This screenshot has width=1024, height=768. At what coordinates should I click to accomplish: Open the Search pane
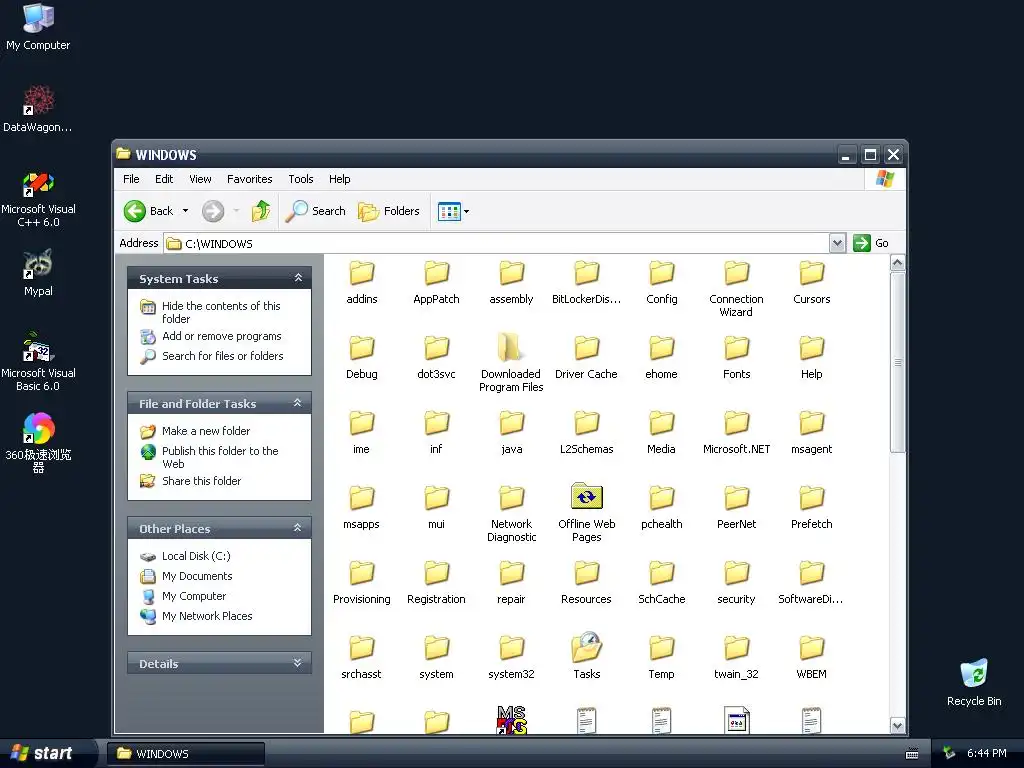click(315, 211)
